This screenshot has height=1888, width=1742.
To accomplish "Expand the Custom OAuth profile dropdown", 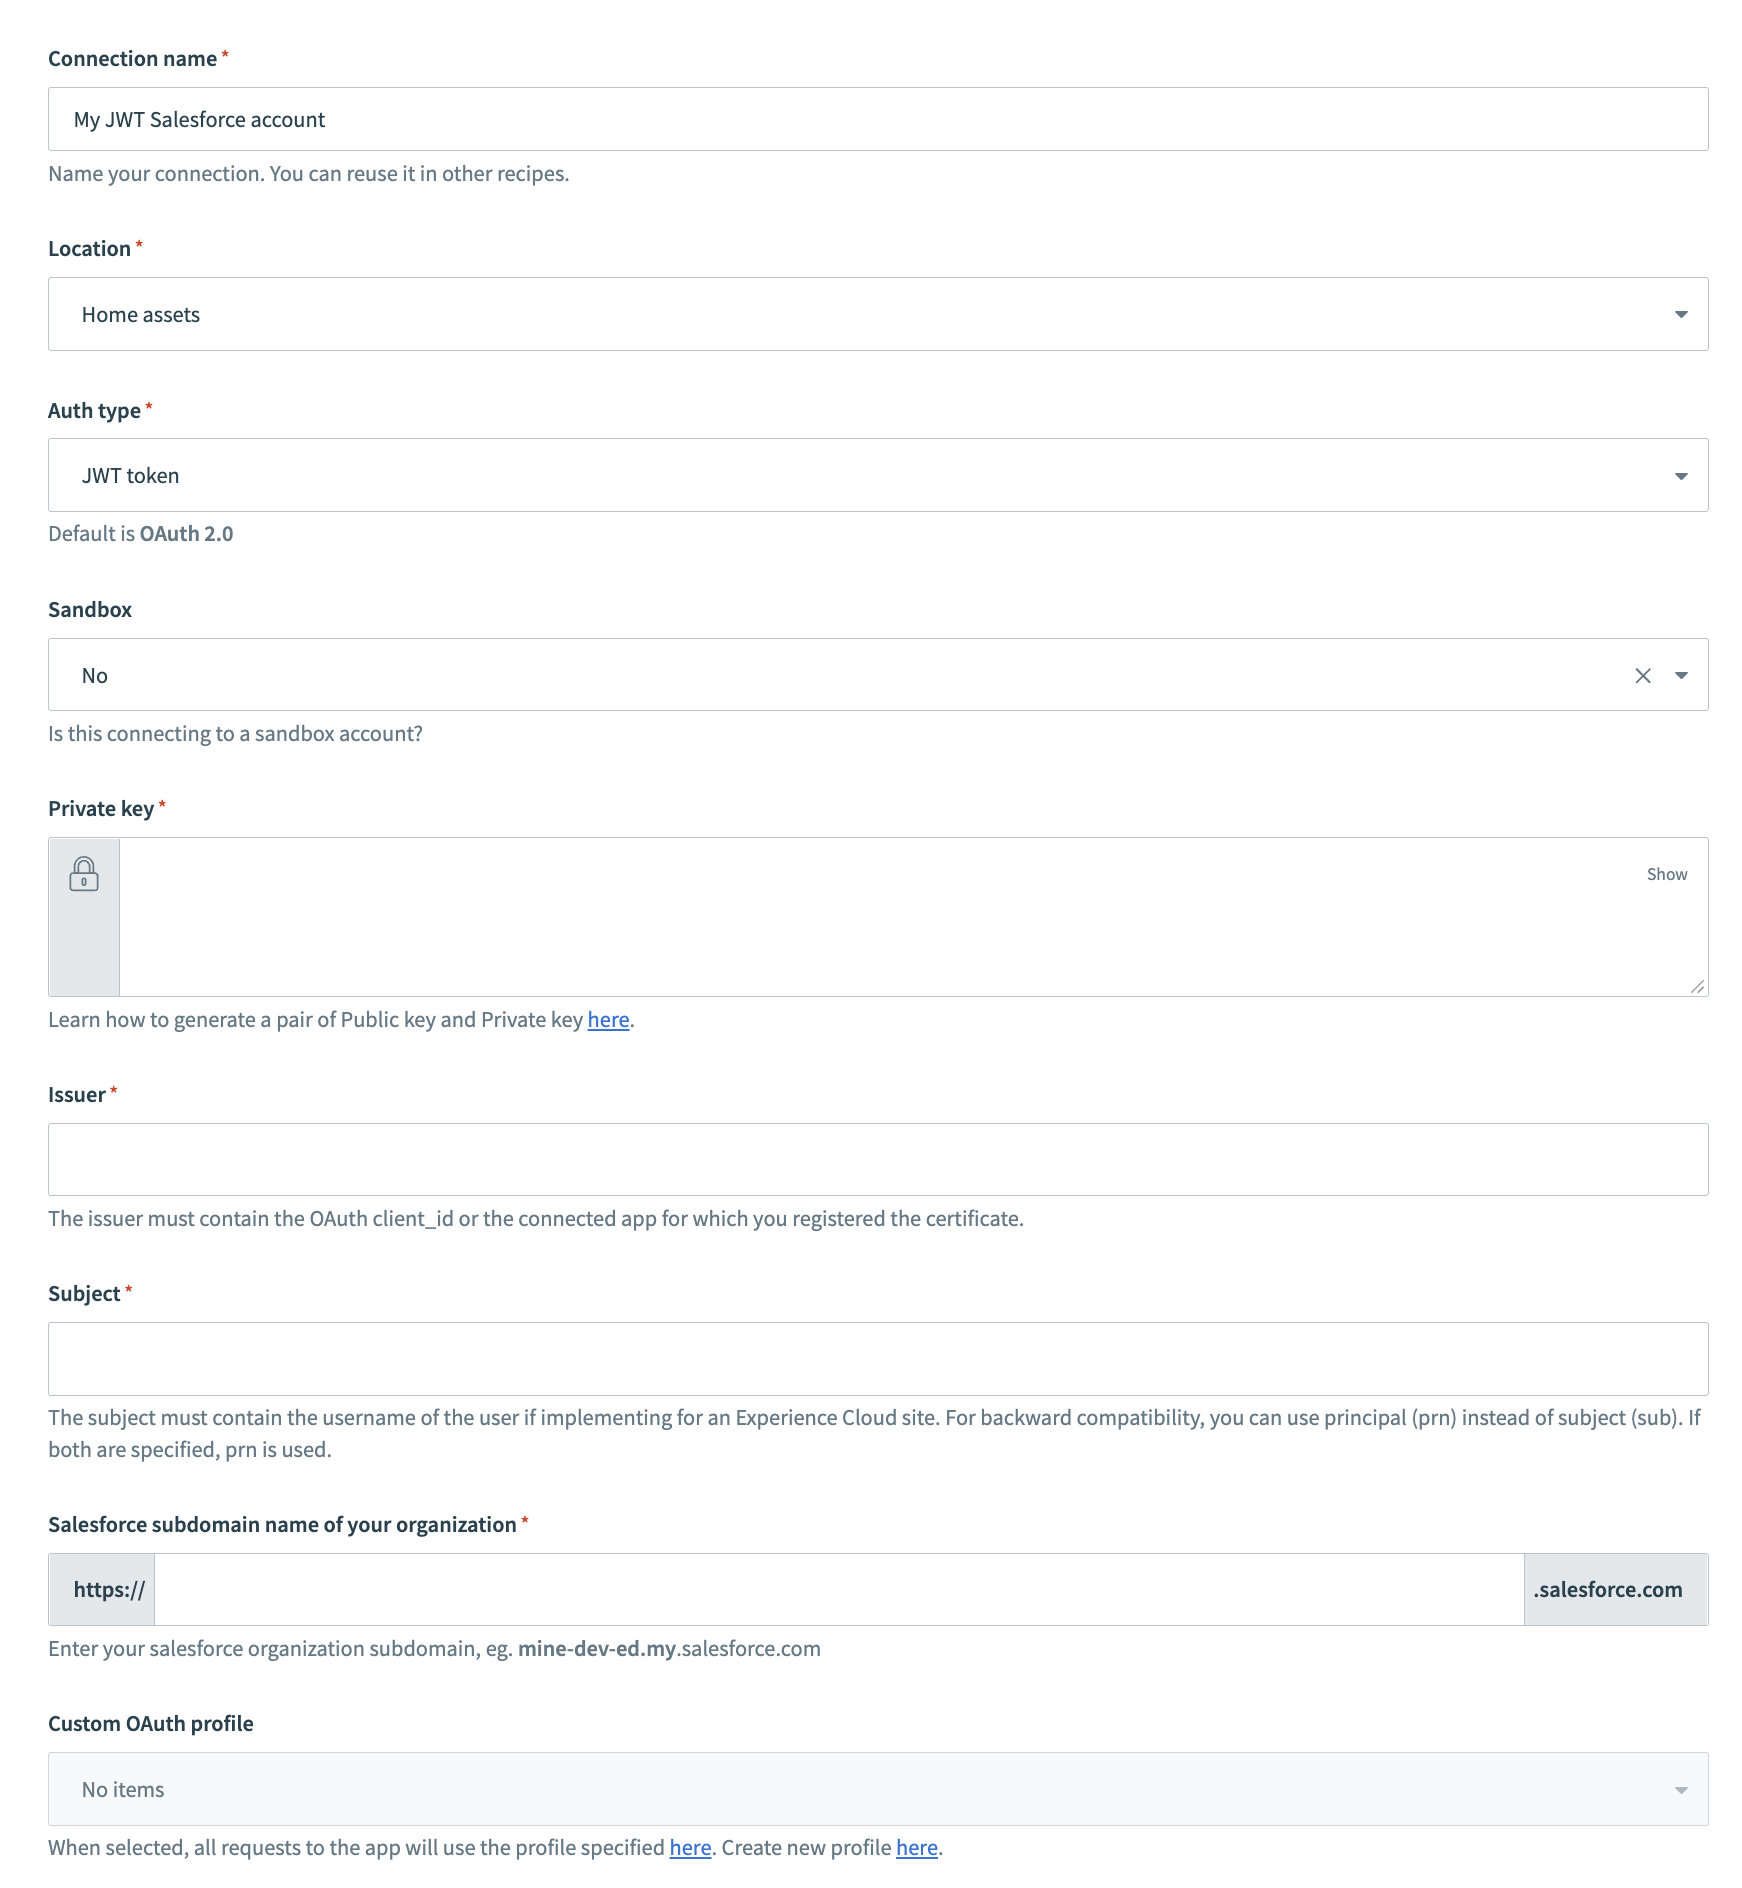I will click(x=1681, y=1789).
